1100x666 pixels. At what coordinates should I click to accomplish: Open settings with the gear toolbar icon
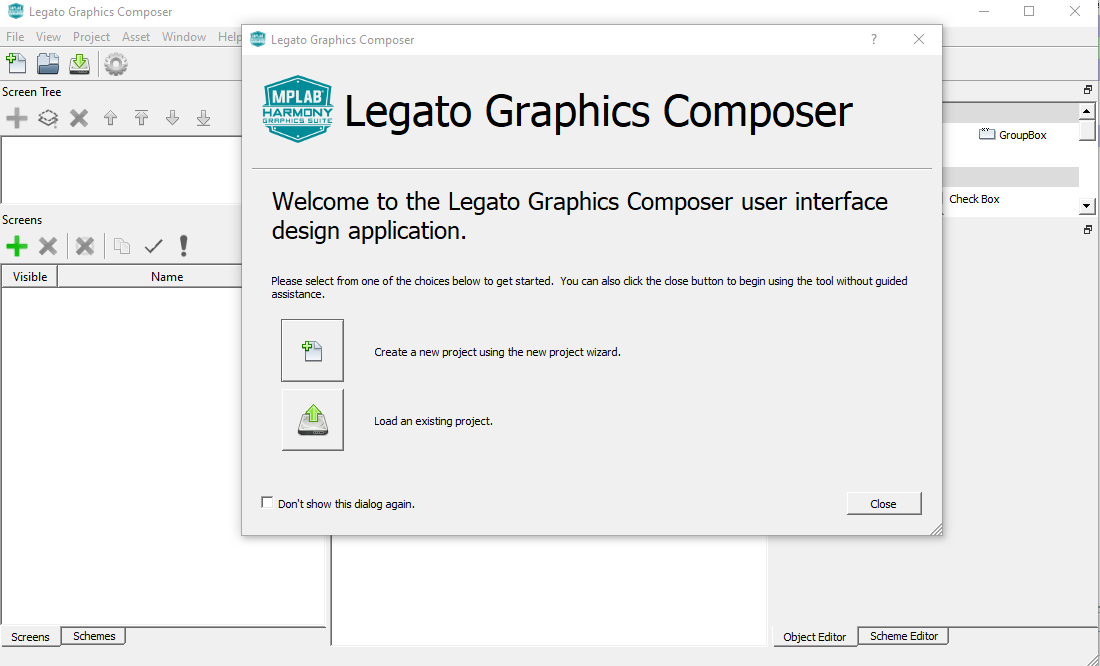click(116, 65)
